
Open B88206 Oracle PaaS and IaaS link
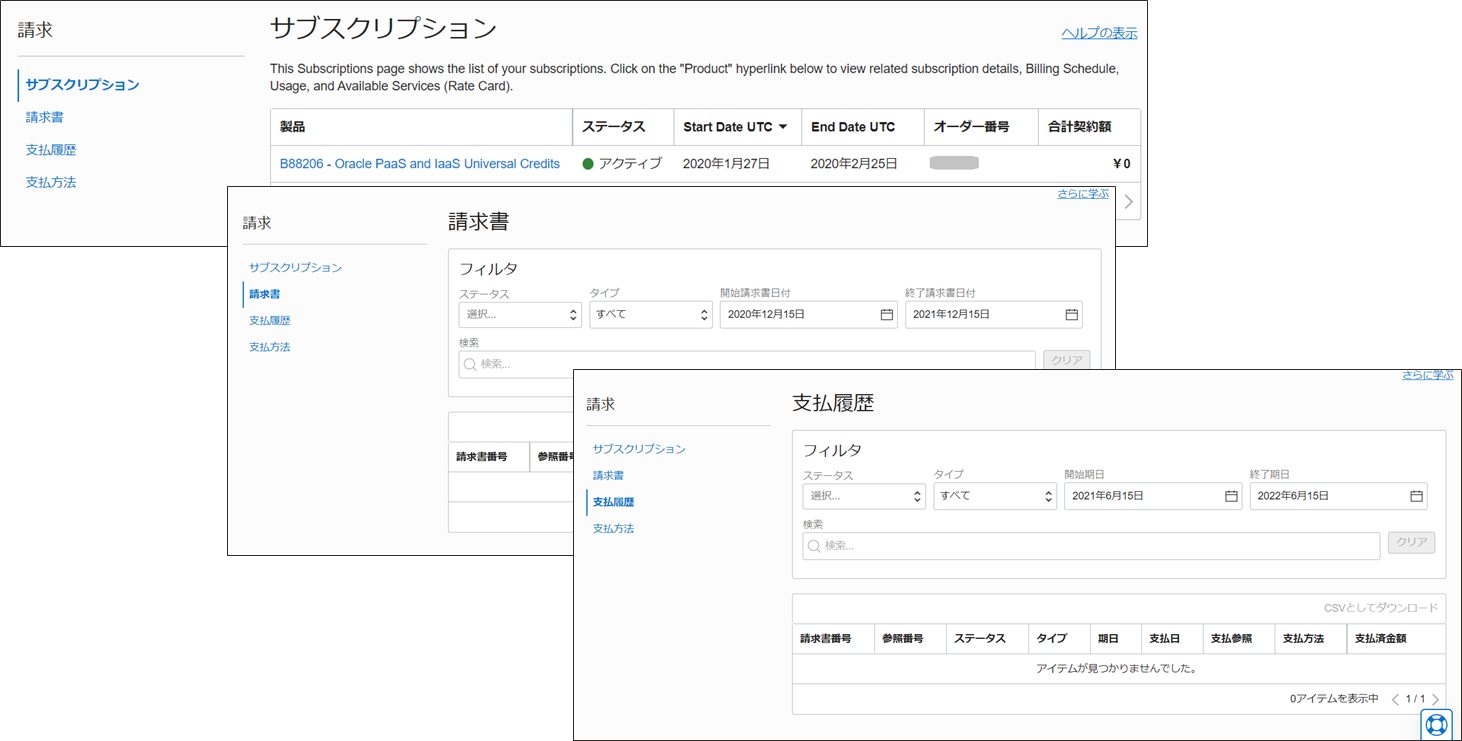(x=420, y=163)
